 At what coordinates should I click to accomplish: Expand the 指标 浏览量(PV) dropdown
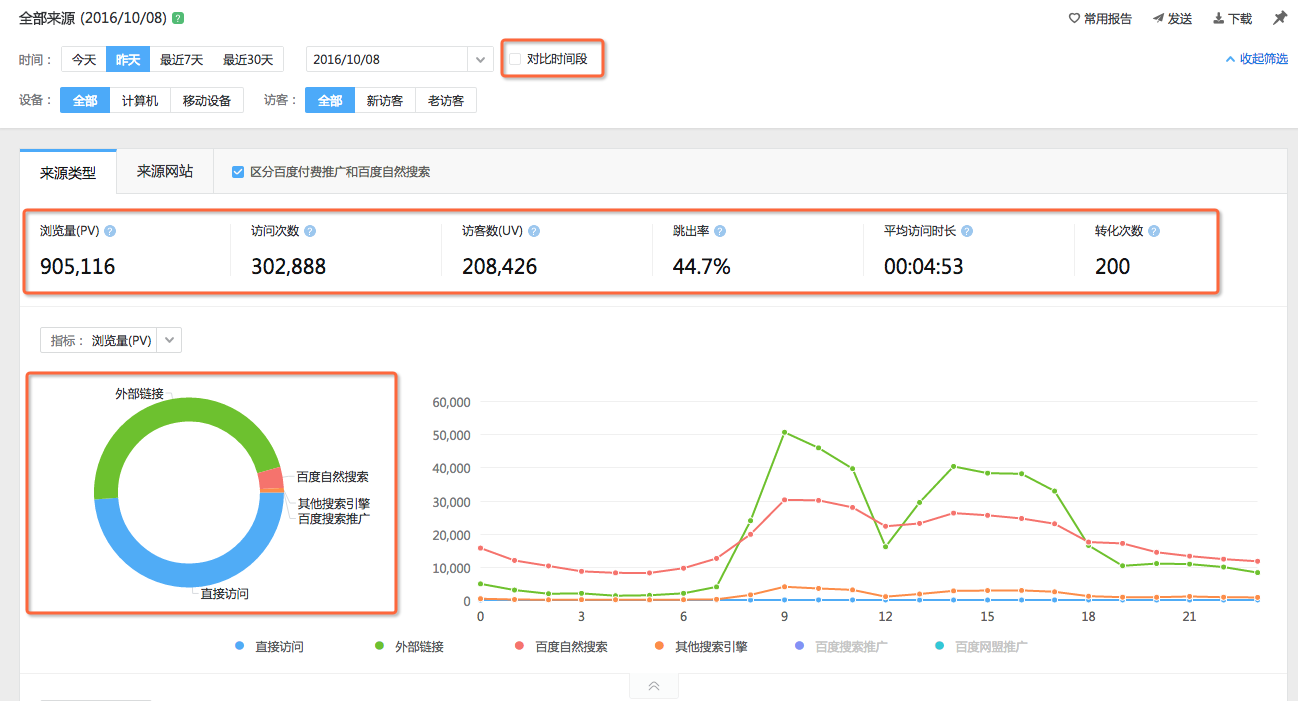click(169, 340)
